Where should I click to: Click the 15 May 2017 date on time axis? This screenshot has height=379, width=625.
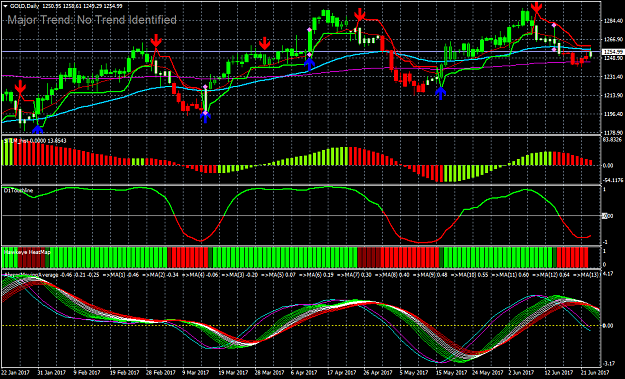pos(452,373)
